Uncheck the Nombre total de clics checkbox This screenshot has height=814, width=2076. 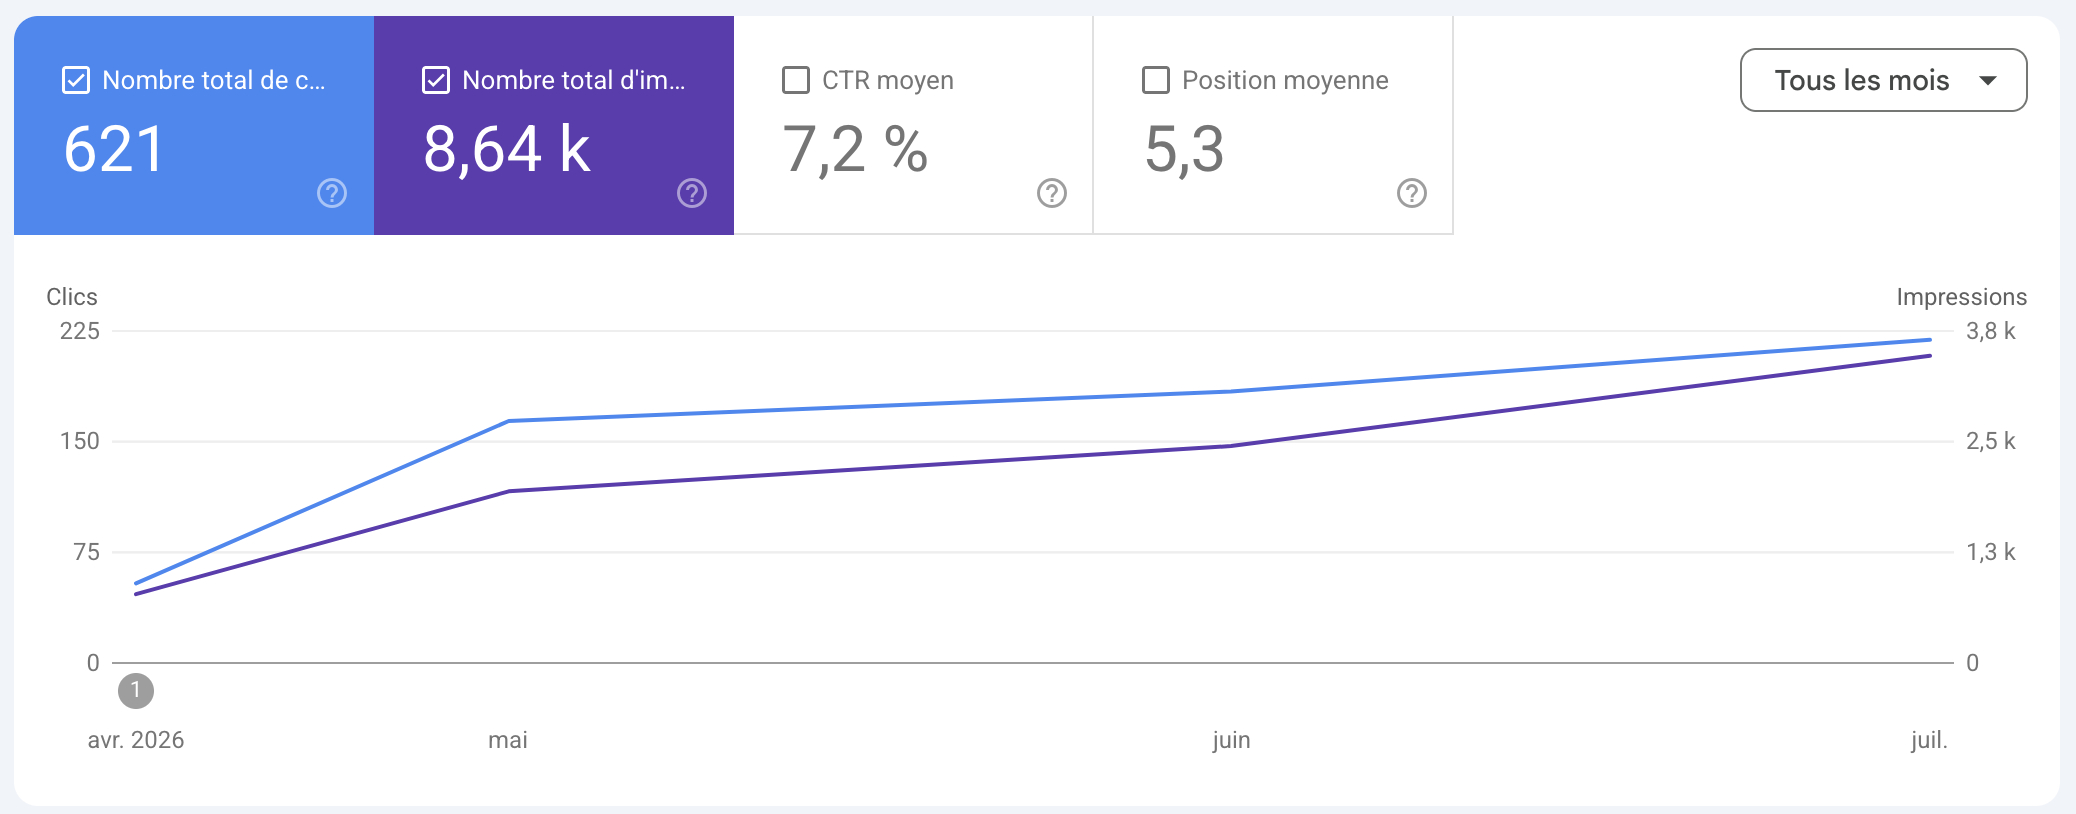[x=76, y=80]
